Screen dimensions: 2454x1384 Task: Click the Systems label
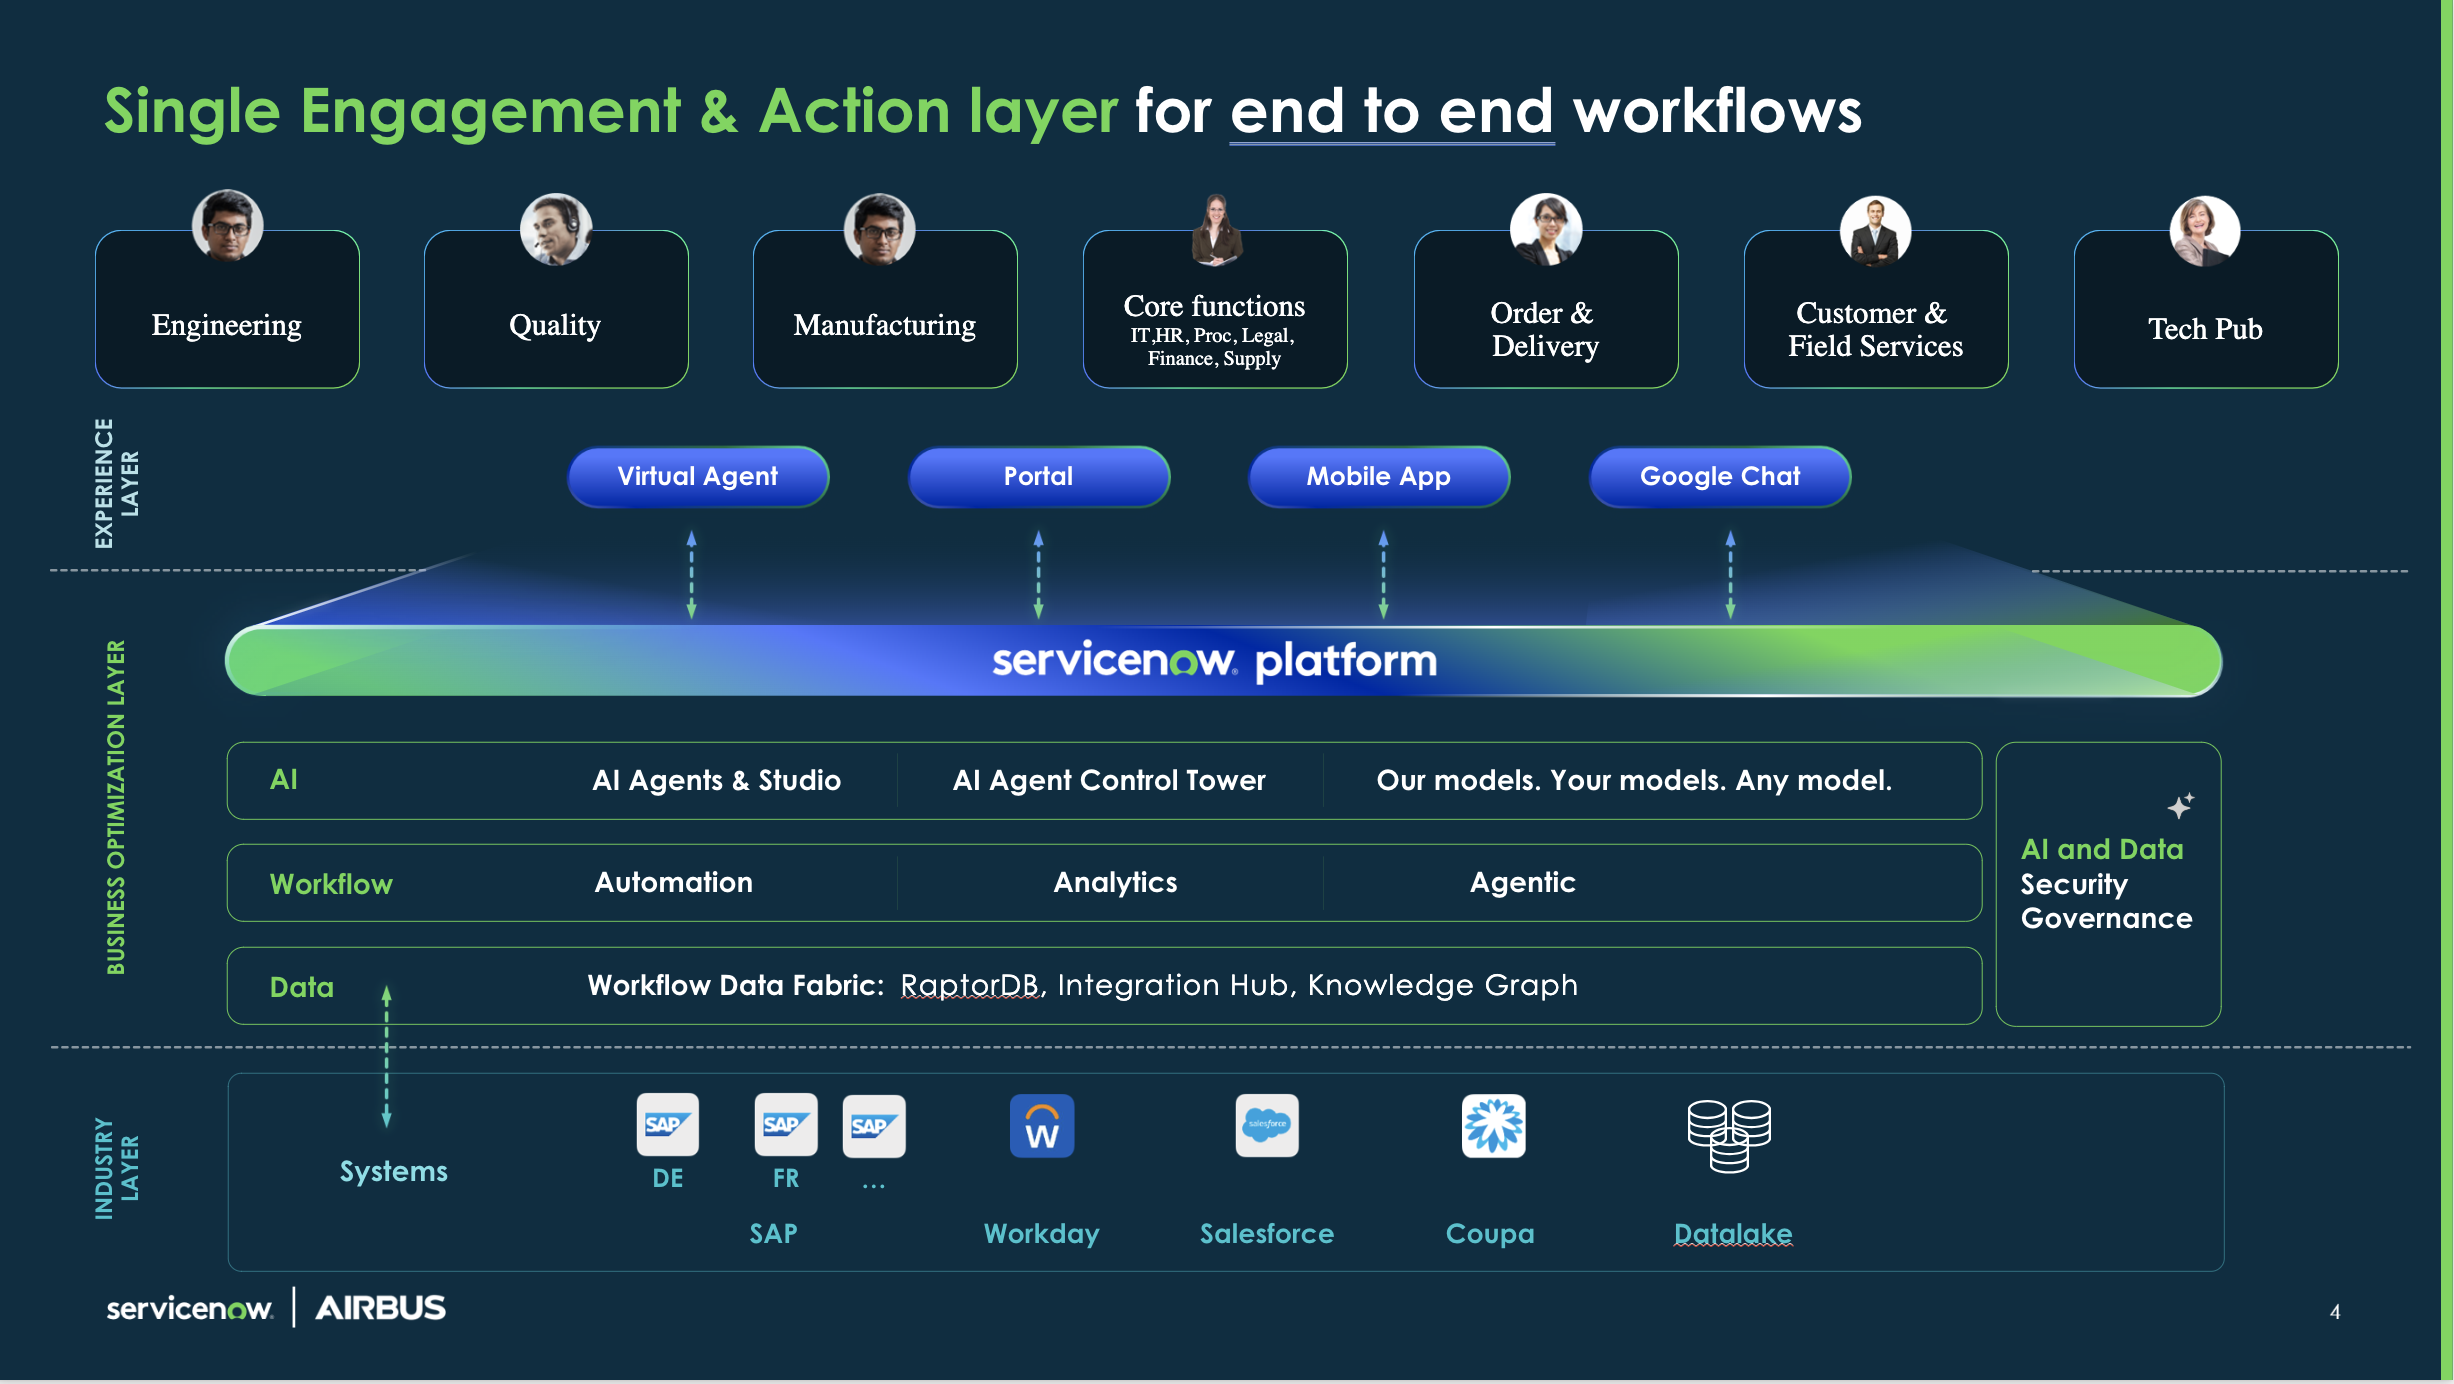pyautogui.click(x=393, y=1171)
